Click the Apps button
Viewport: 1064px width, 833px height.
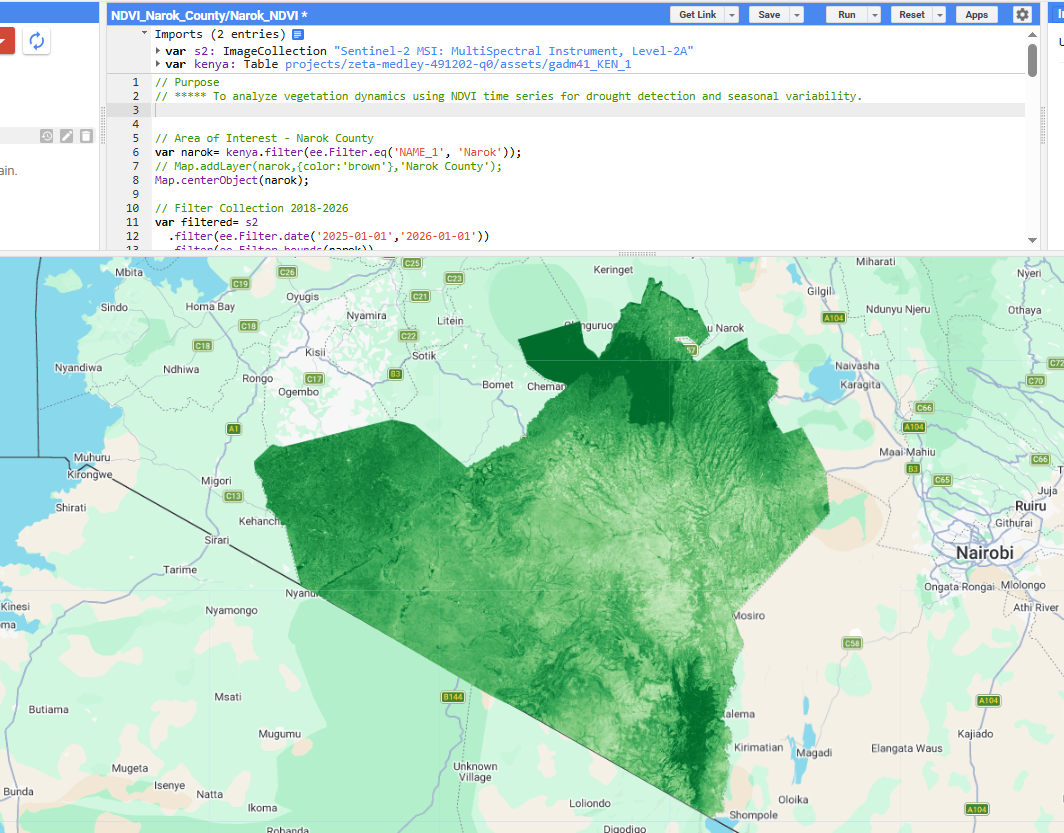976,15
